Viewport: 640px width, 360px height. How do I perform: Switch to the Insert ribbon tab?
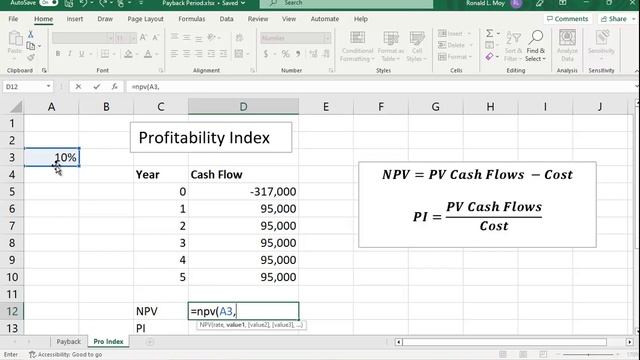point(75,19)
